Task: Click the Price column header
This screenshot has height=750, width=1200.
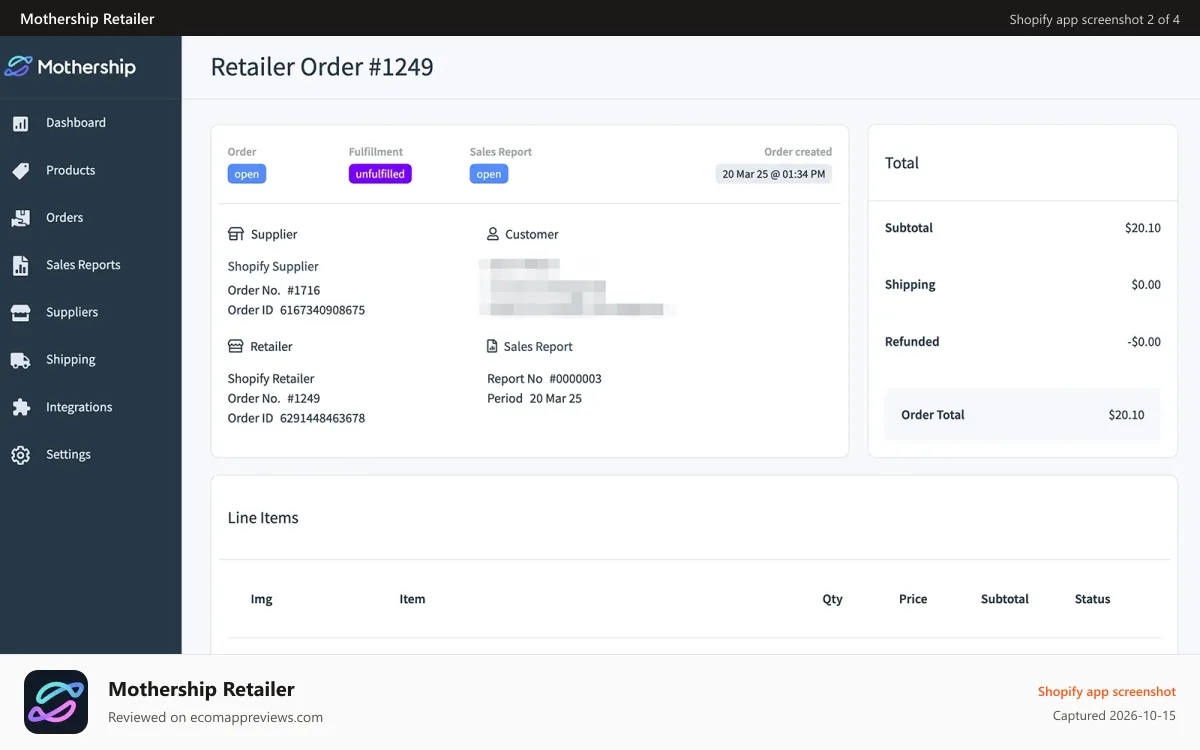Action: tap(913, 599)
